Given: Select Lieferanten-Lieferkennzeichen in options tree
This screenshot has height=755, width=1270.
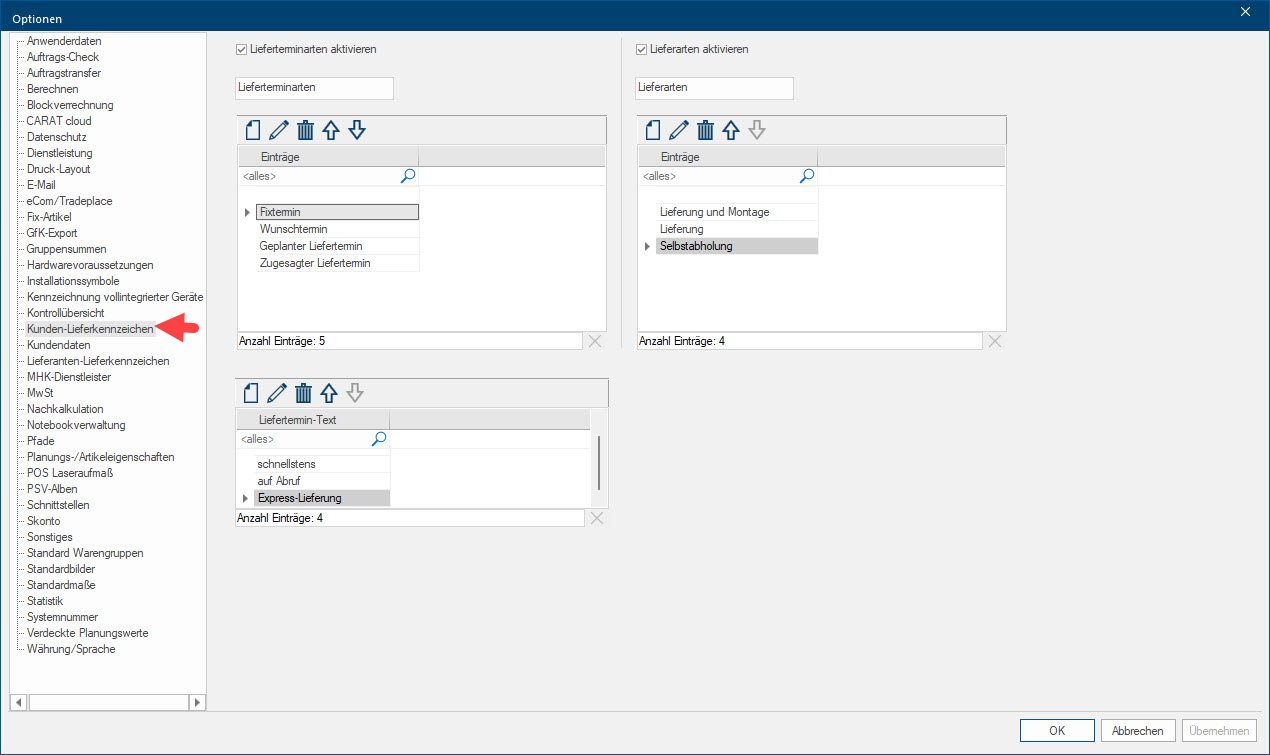Looking at the screenshot, I should coord(98,361).
